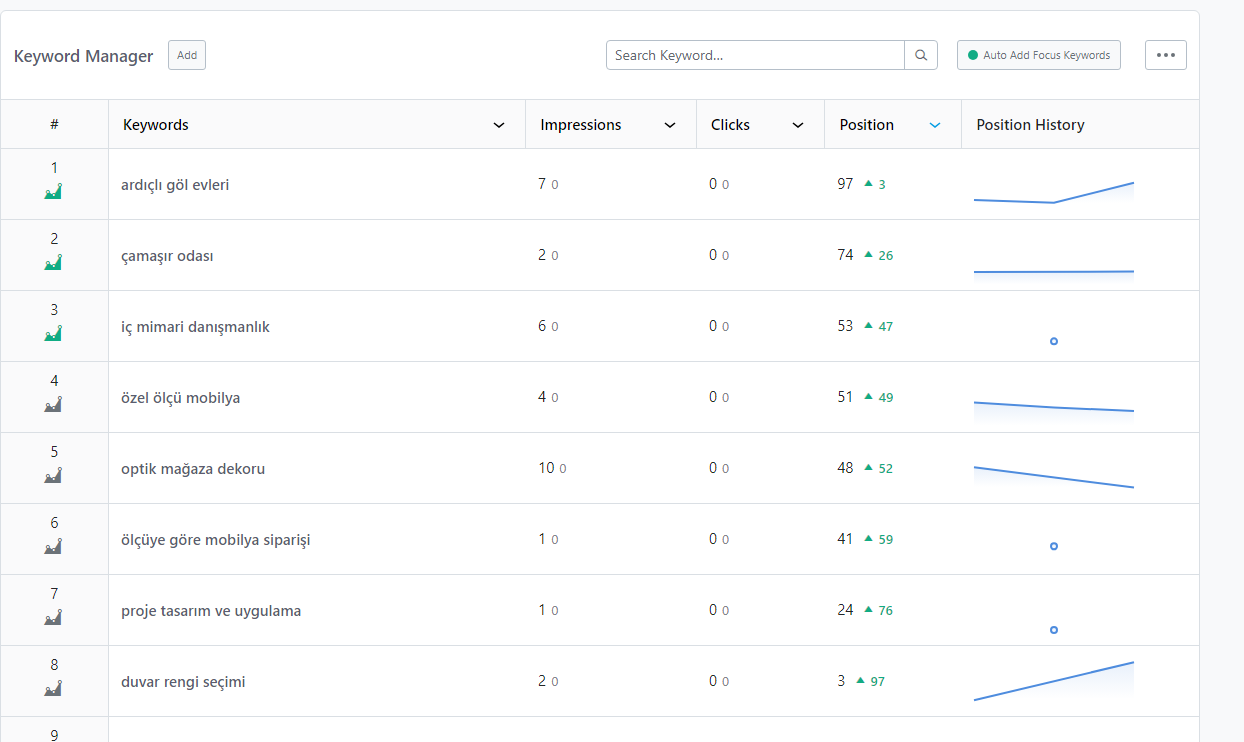Click position history chart for özel ölçü mobilya

pyautogui.click(x=1054, y=408)
